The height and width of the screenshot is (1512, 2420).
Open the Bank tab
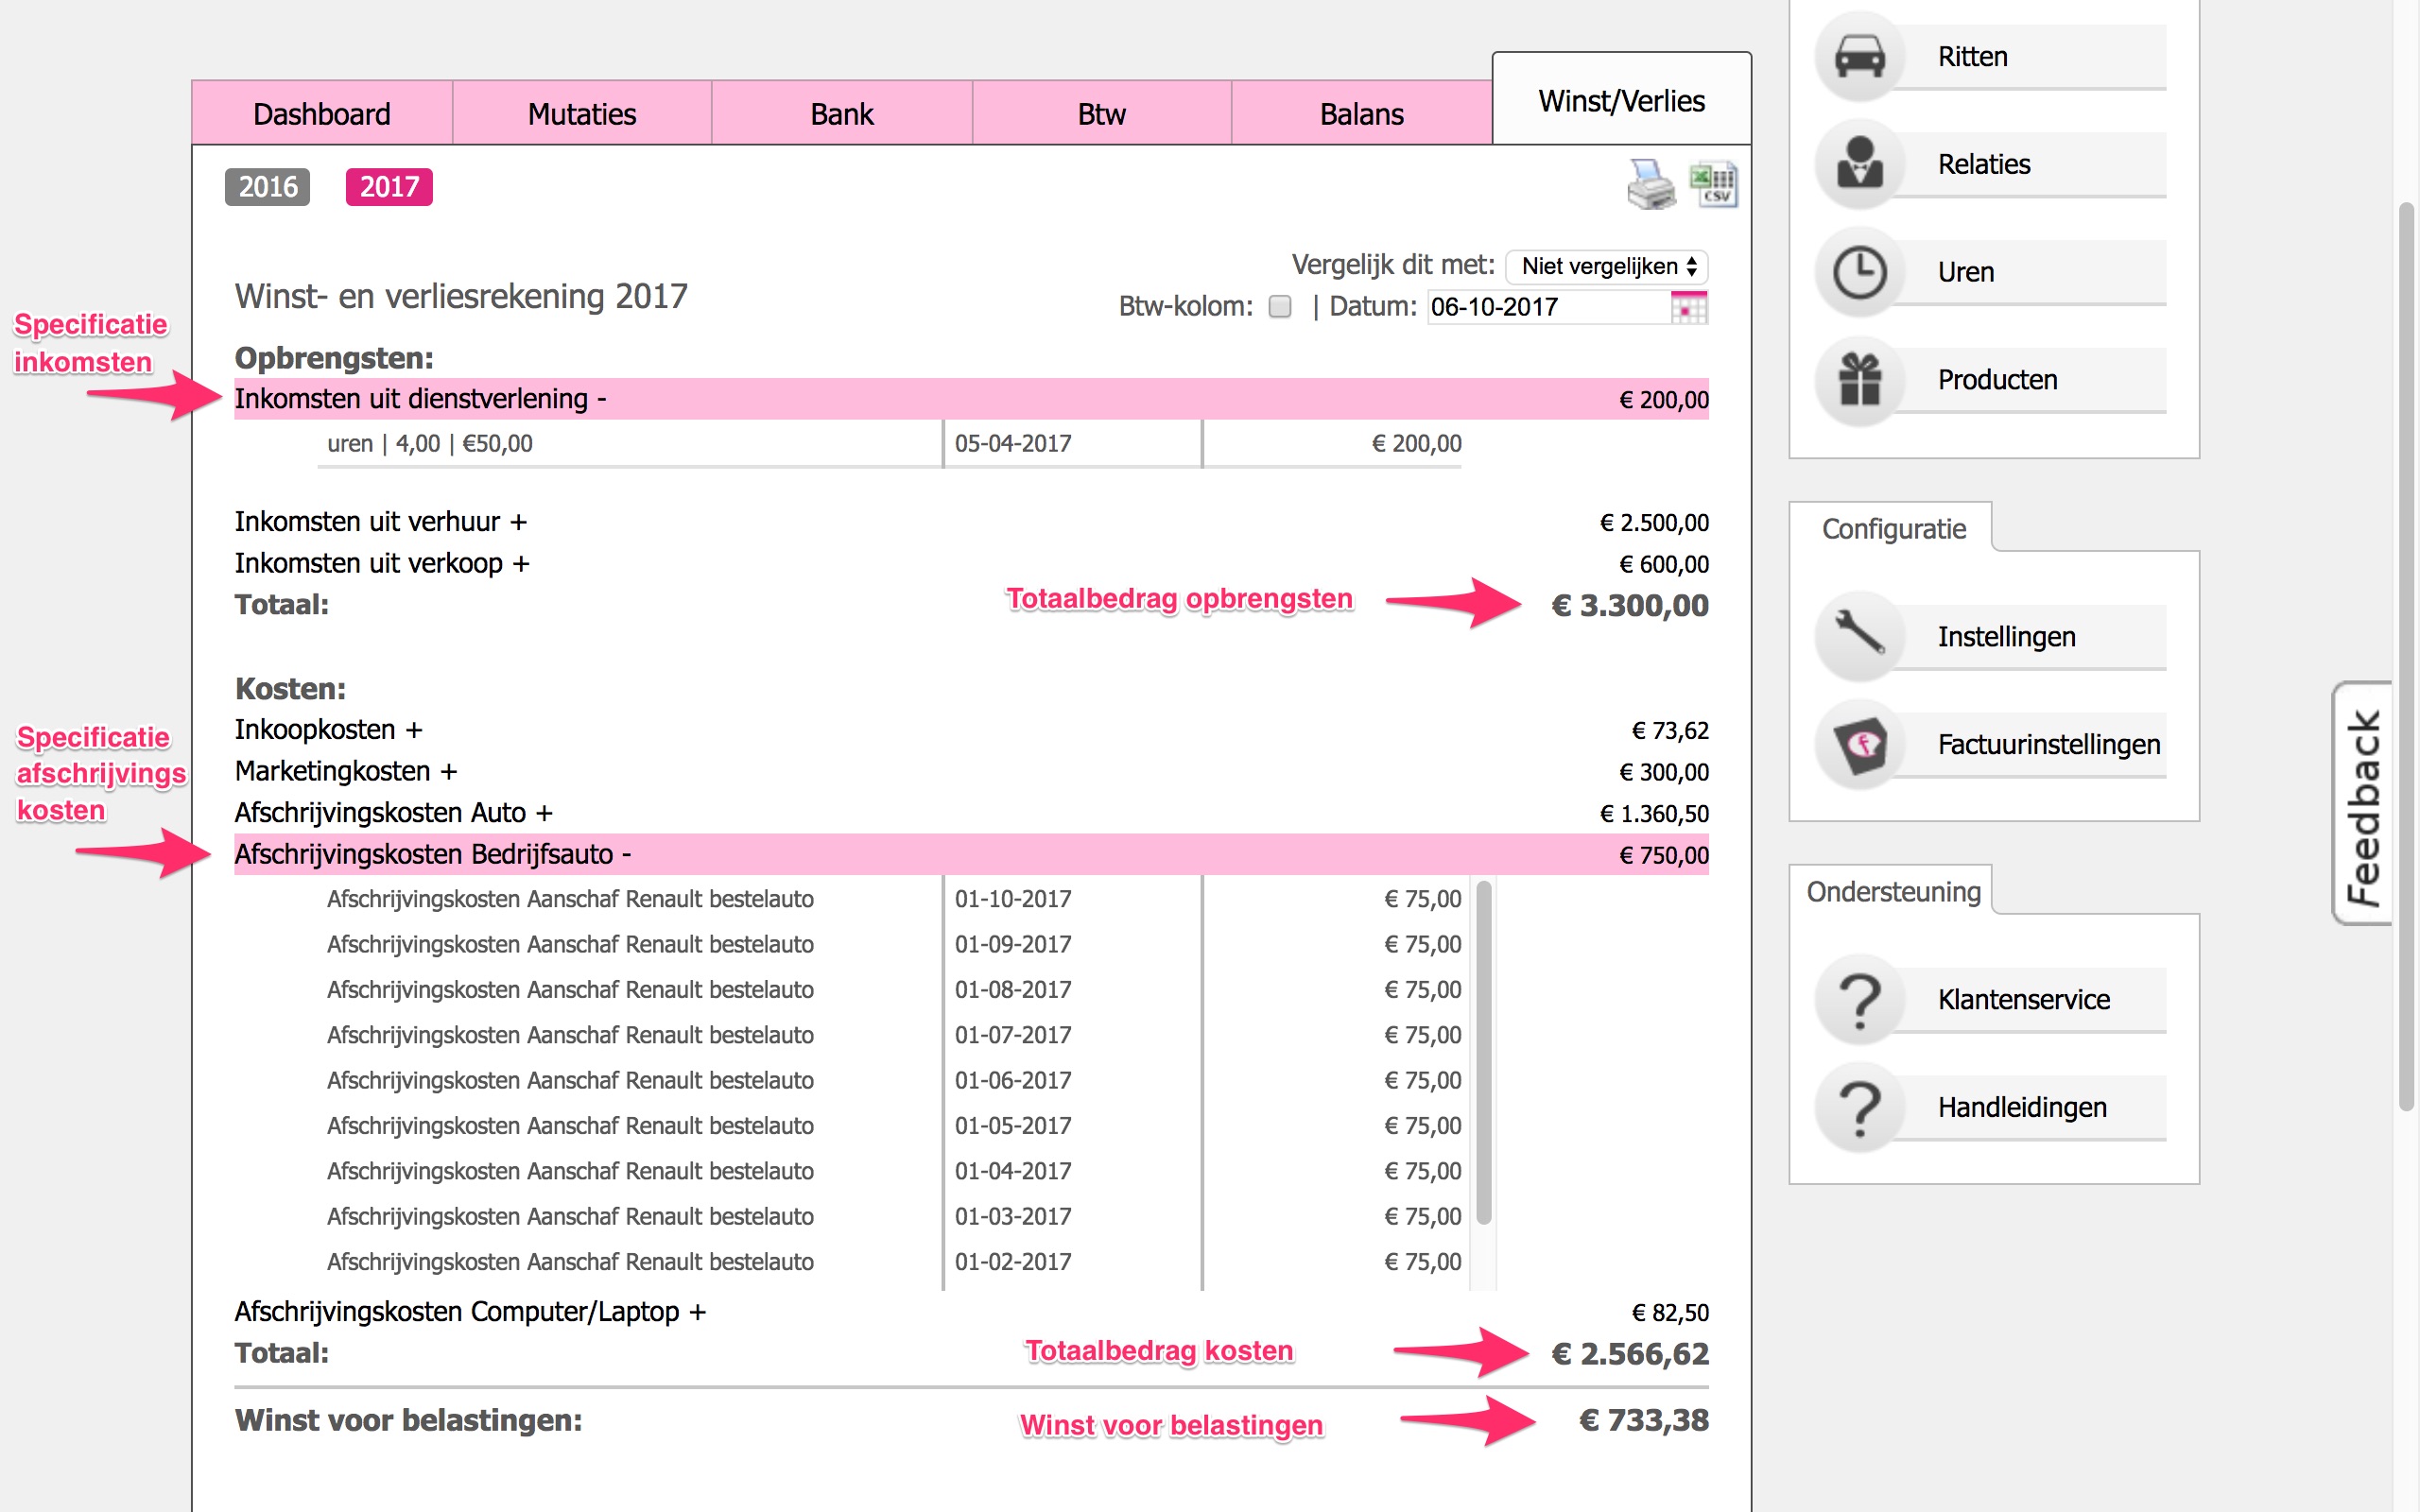842,113
